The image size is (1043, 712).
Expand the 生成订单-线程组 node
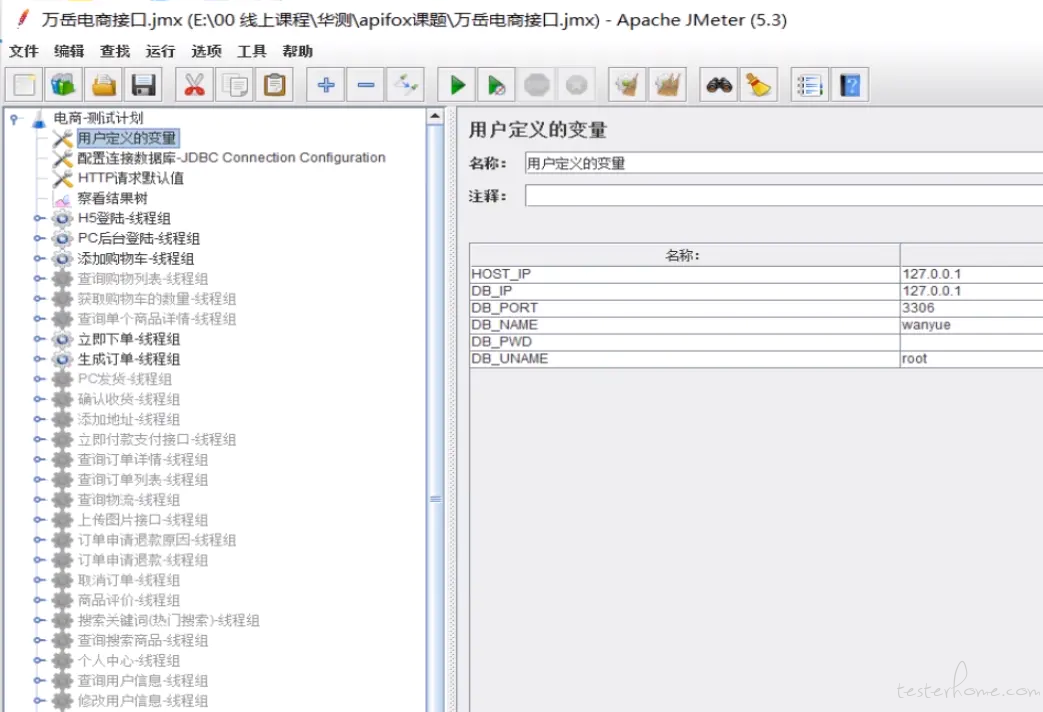point(39,359)
